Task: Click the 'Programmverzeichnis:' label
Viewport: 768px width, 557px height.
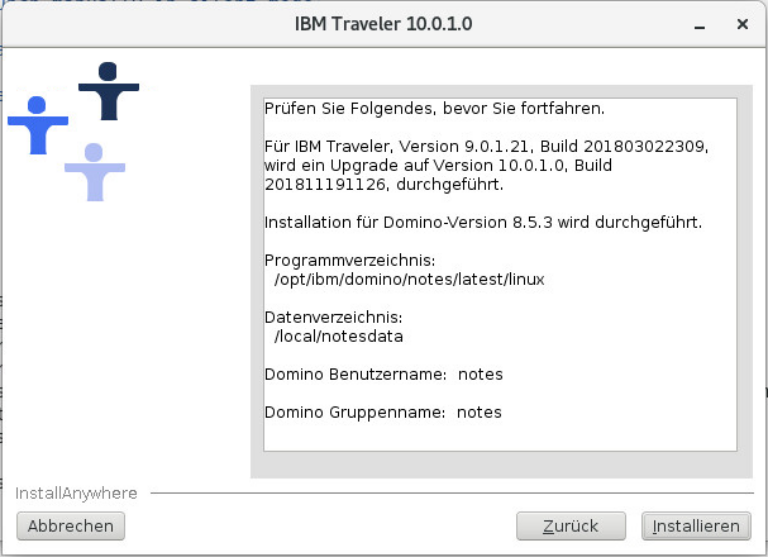Action: pos(350,261)
